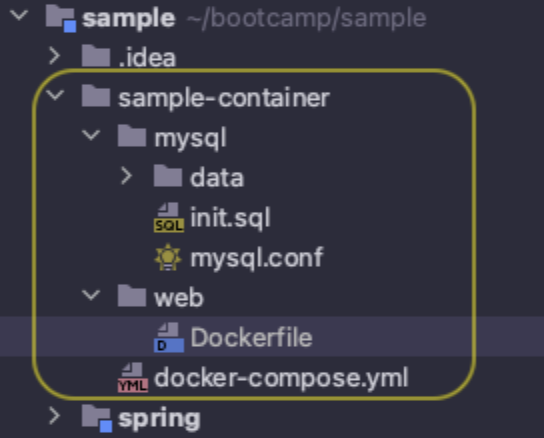
Task: Click the spring module folder icon
Action: click(x=97, y=418)
